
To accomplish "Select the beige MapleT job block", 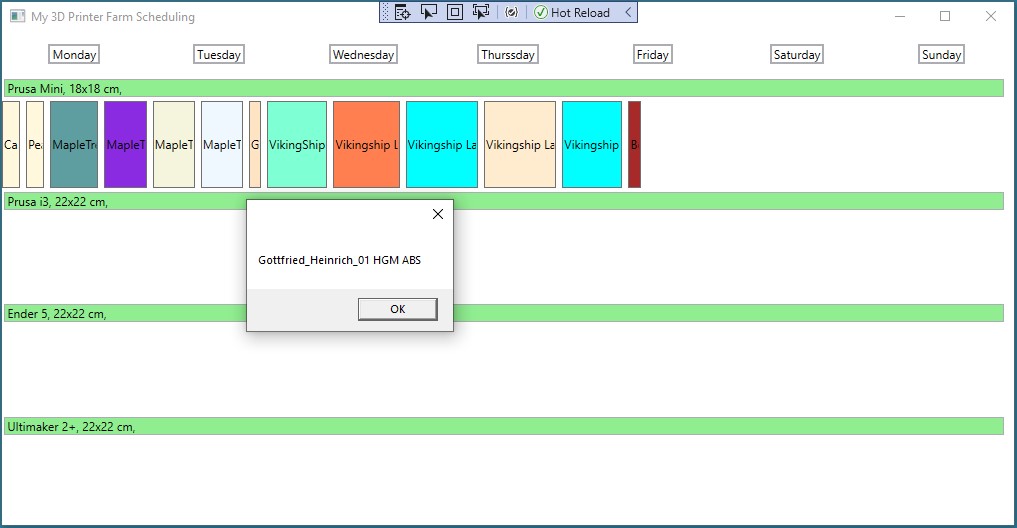I will pyautogui.click(x=174, y=145).
